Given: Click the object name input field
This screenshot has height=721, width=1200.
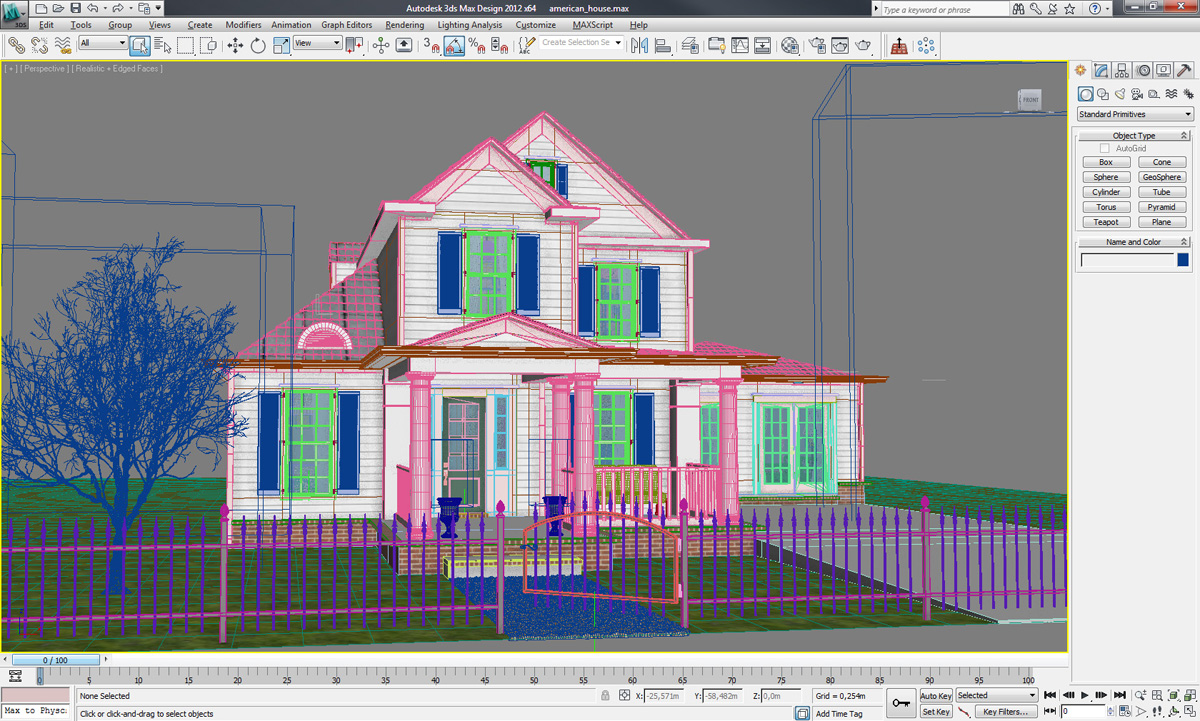Looking at the screenshot, I should 1127,260.
